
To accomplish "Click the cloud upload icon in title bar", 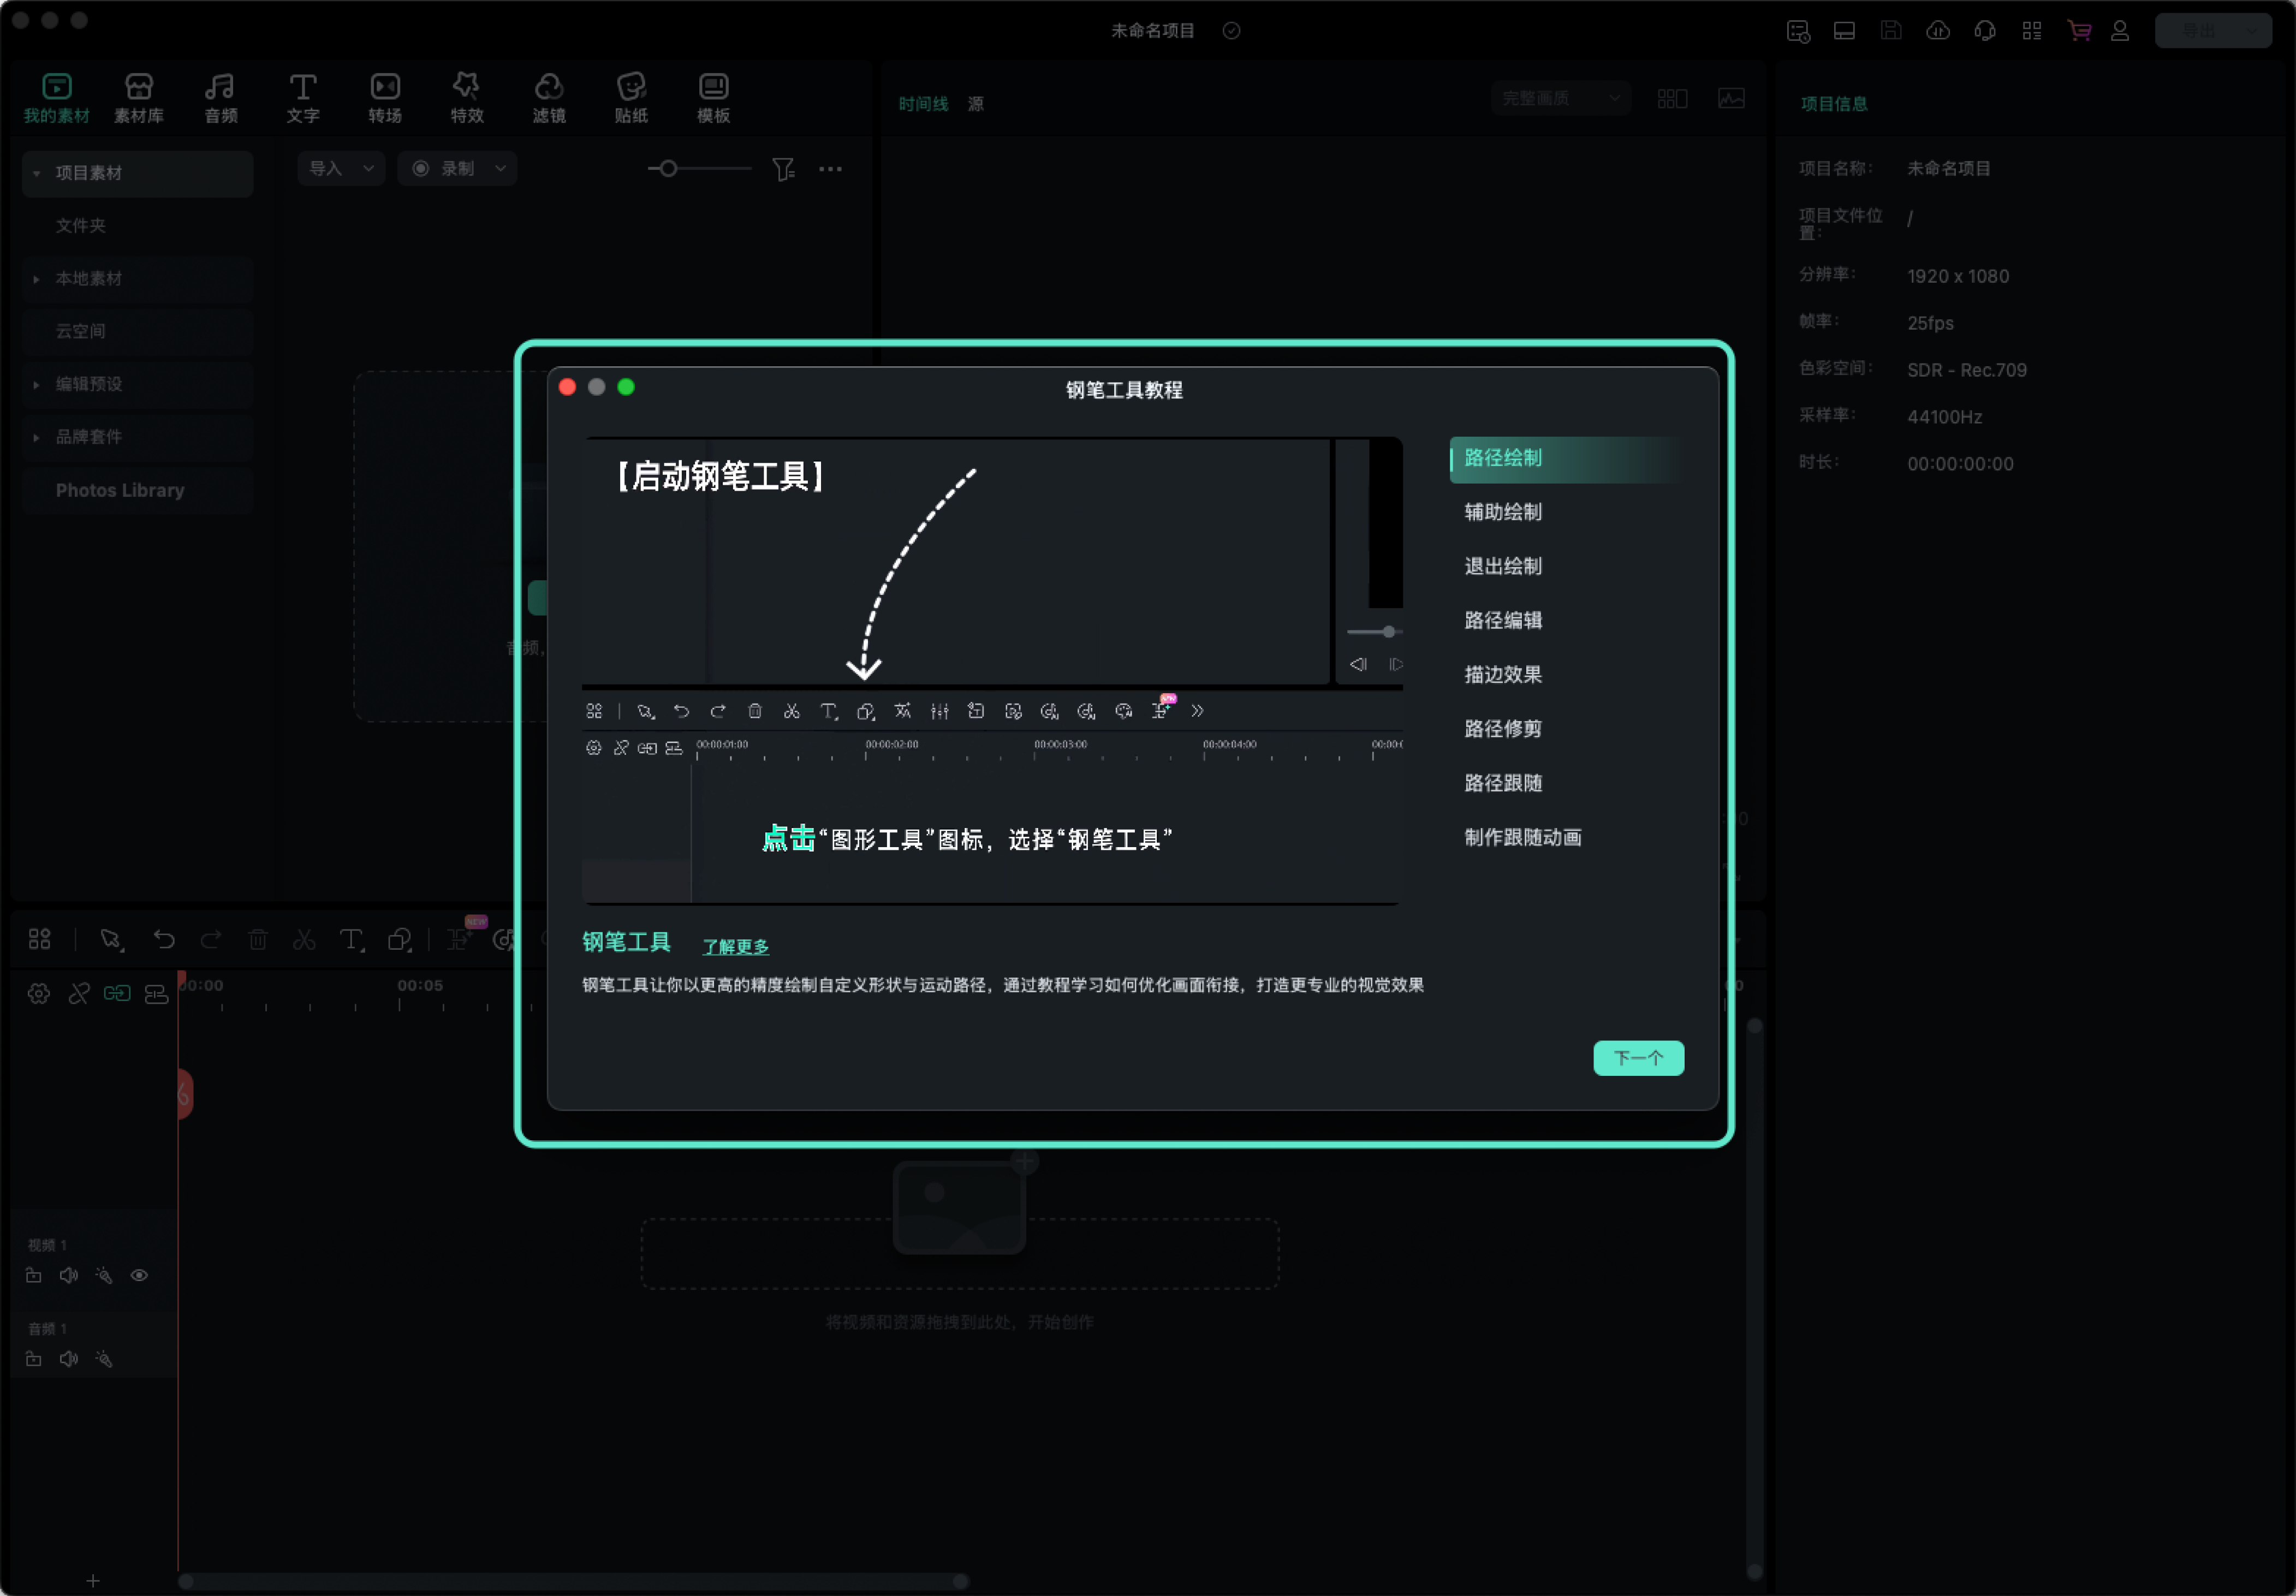I will pos(1938,31).
